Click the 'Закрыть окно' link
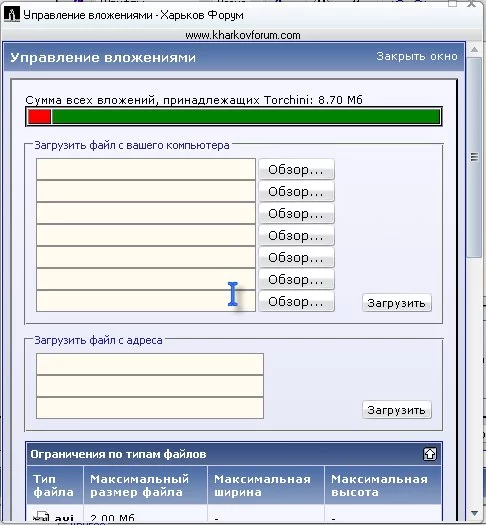This screenshot has height=525, width=486. coord(417,56)
